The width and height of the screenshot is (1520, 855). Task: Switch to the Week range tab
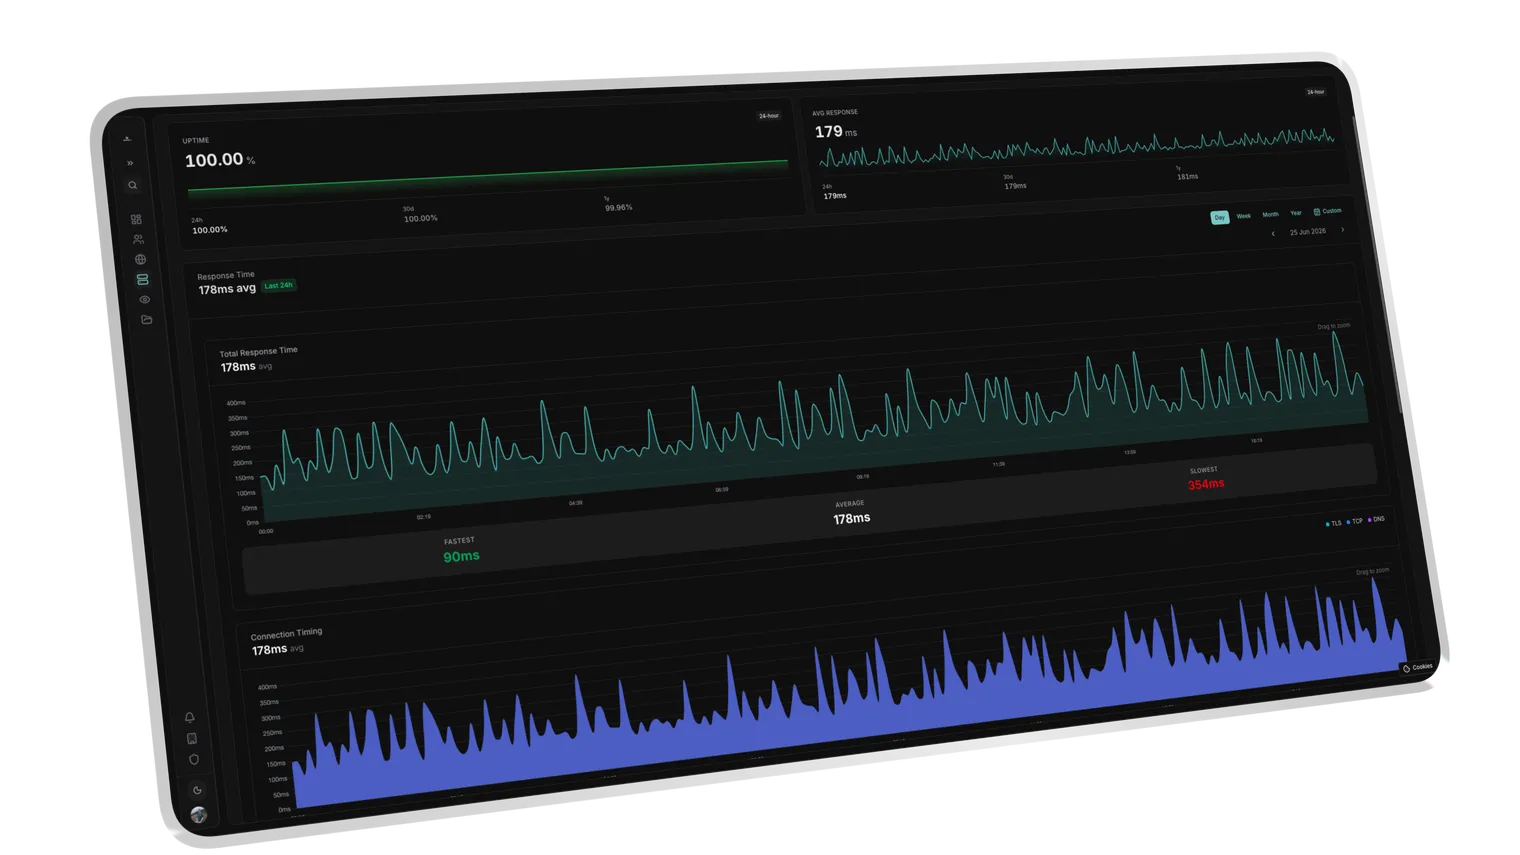(1244, 216)
